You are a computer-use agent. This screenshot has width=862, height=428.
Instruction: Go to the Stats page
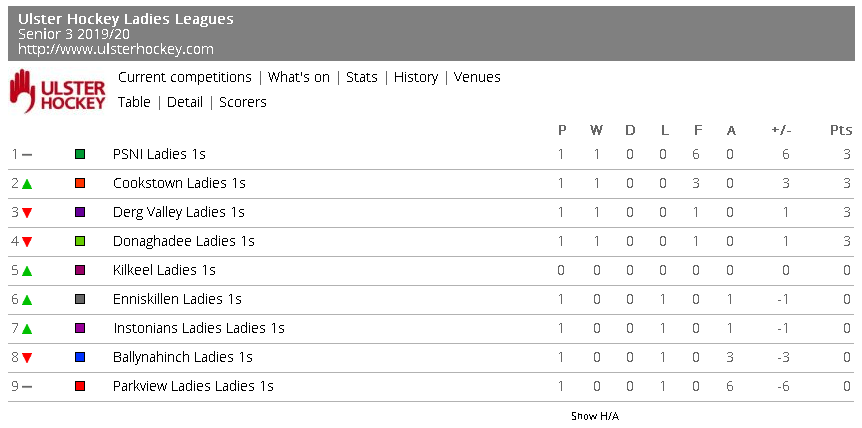coord(361,77)
